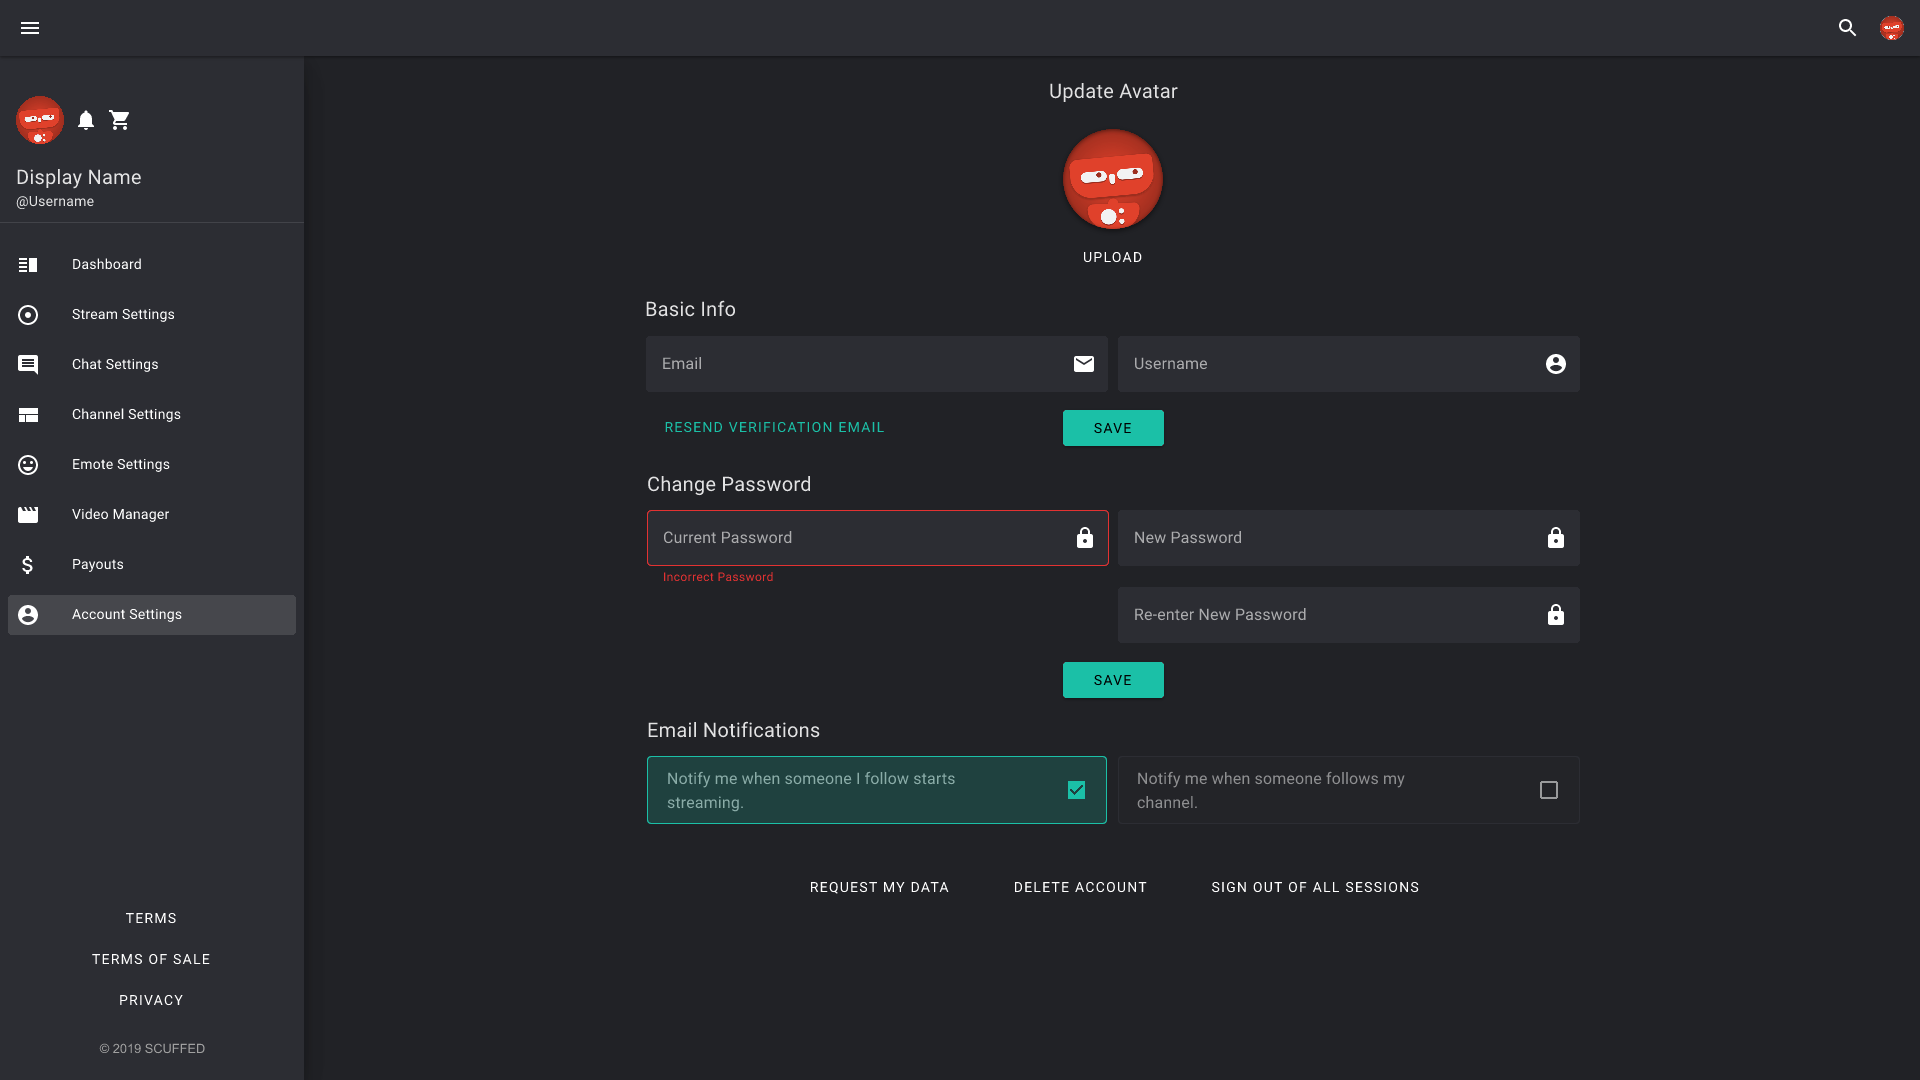Click the top-right profile avatar

pyautogui.click(x=1891, y=28)
